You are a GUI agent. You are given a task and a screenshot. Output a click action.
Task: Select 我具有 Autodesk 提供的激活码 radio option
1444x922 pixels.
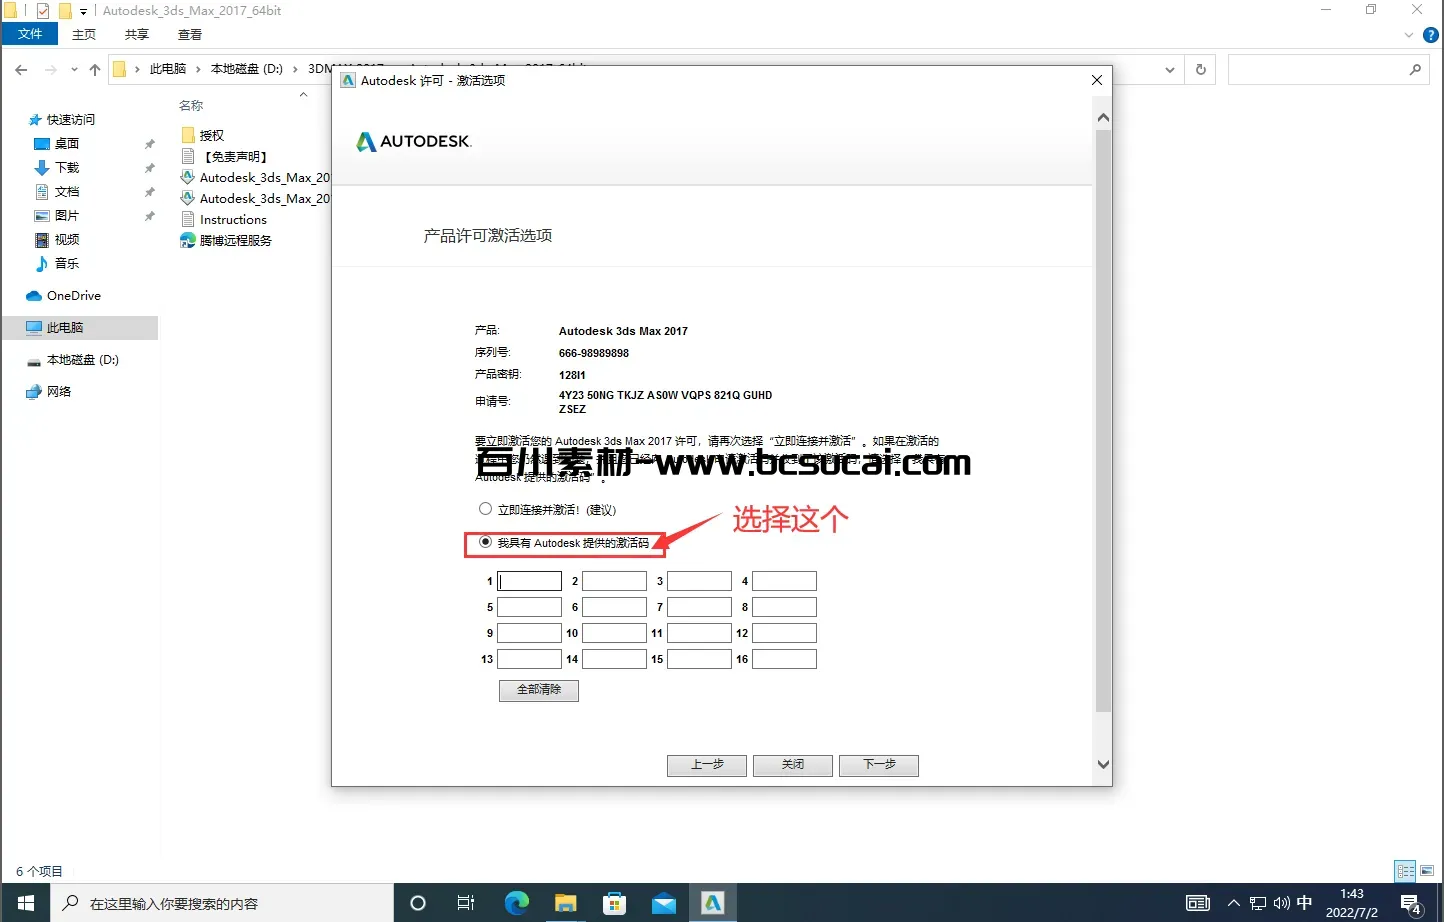pyautogui.click(x=485, y=542)
